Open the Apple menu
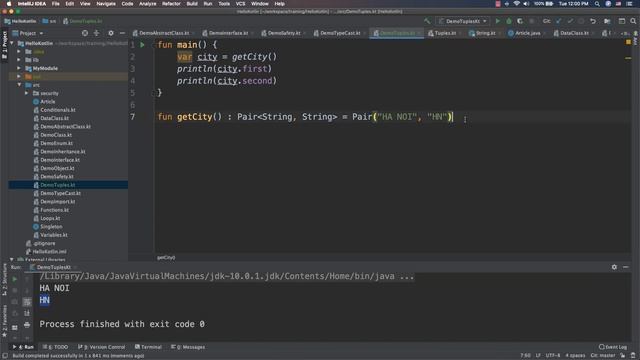Screen dimensions: 640x360 click(x=9, y=4)
